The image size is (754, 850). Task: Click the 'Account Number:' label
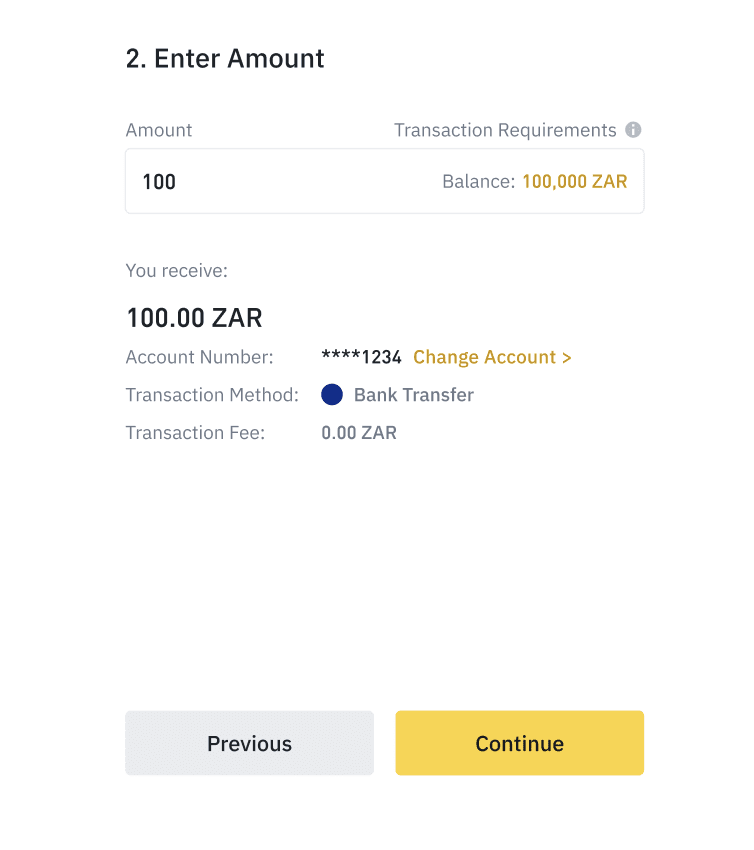[199, 357]
